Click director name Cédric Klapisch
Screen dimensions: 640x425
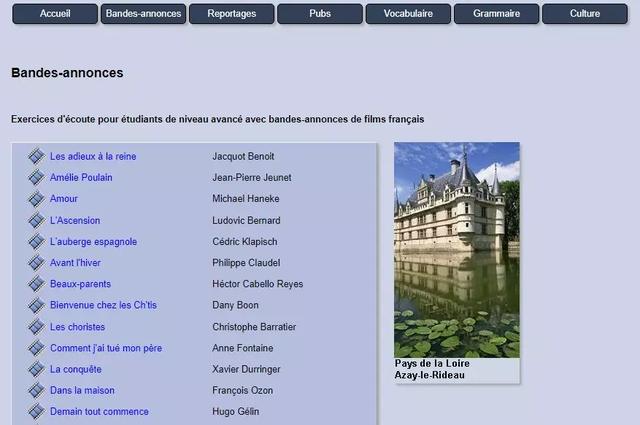(245, 242)
